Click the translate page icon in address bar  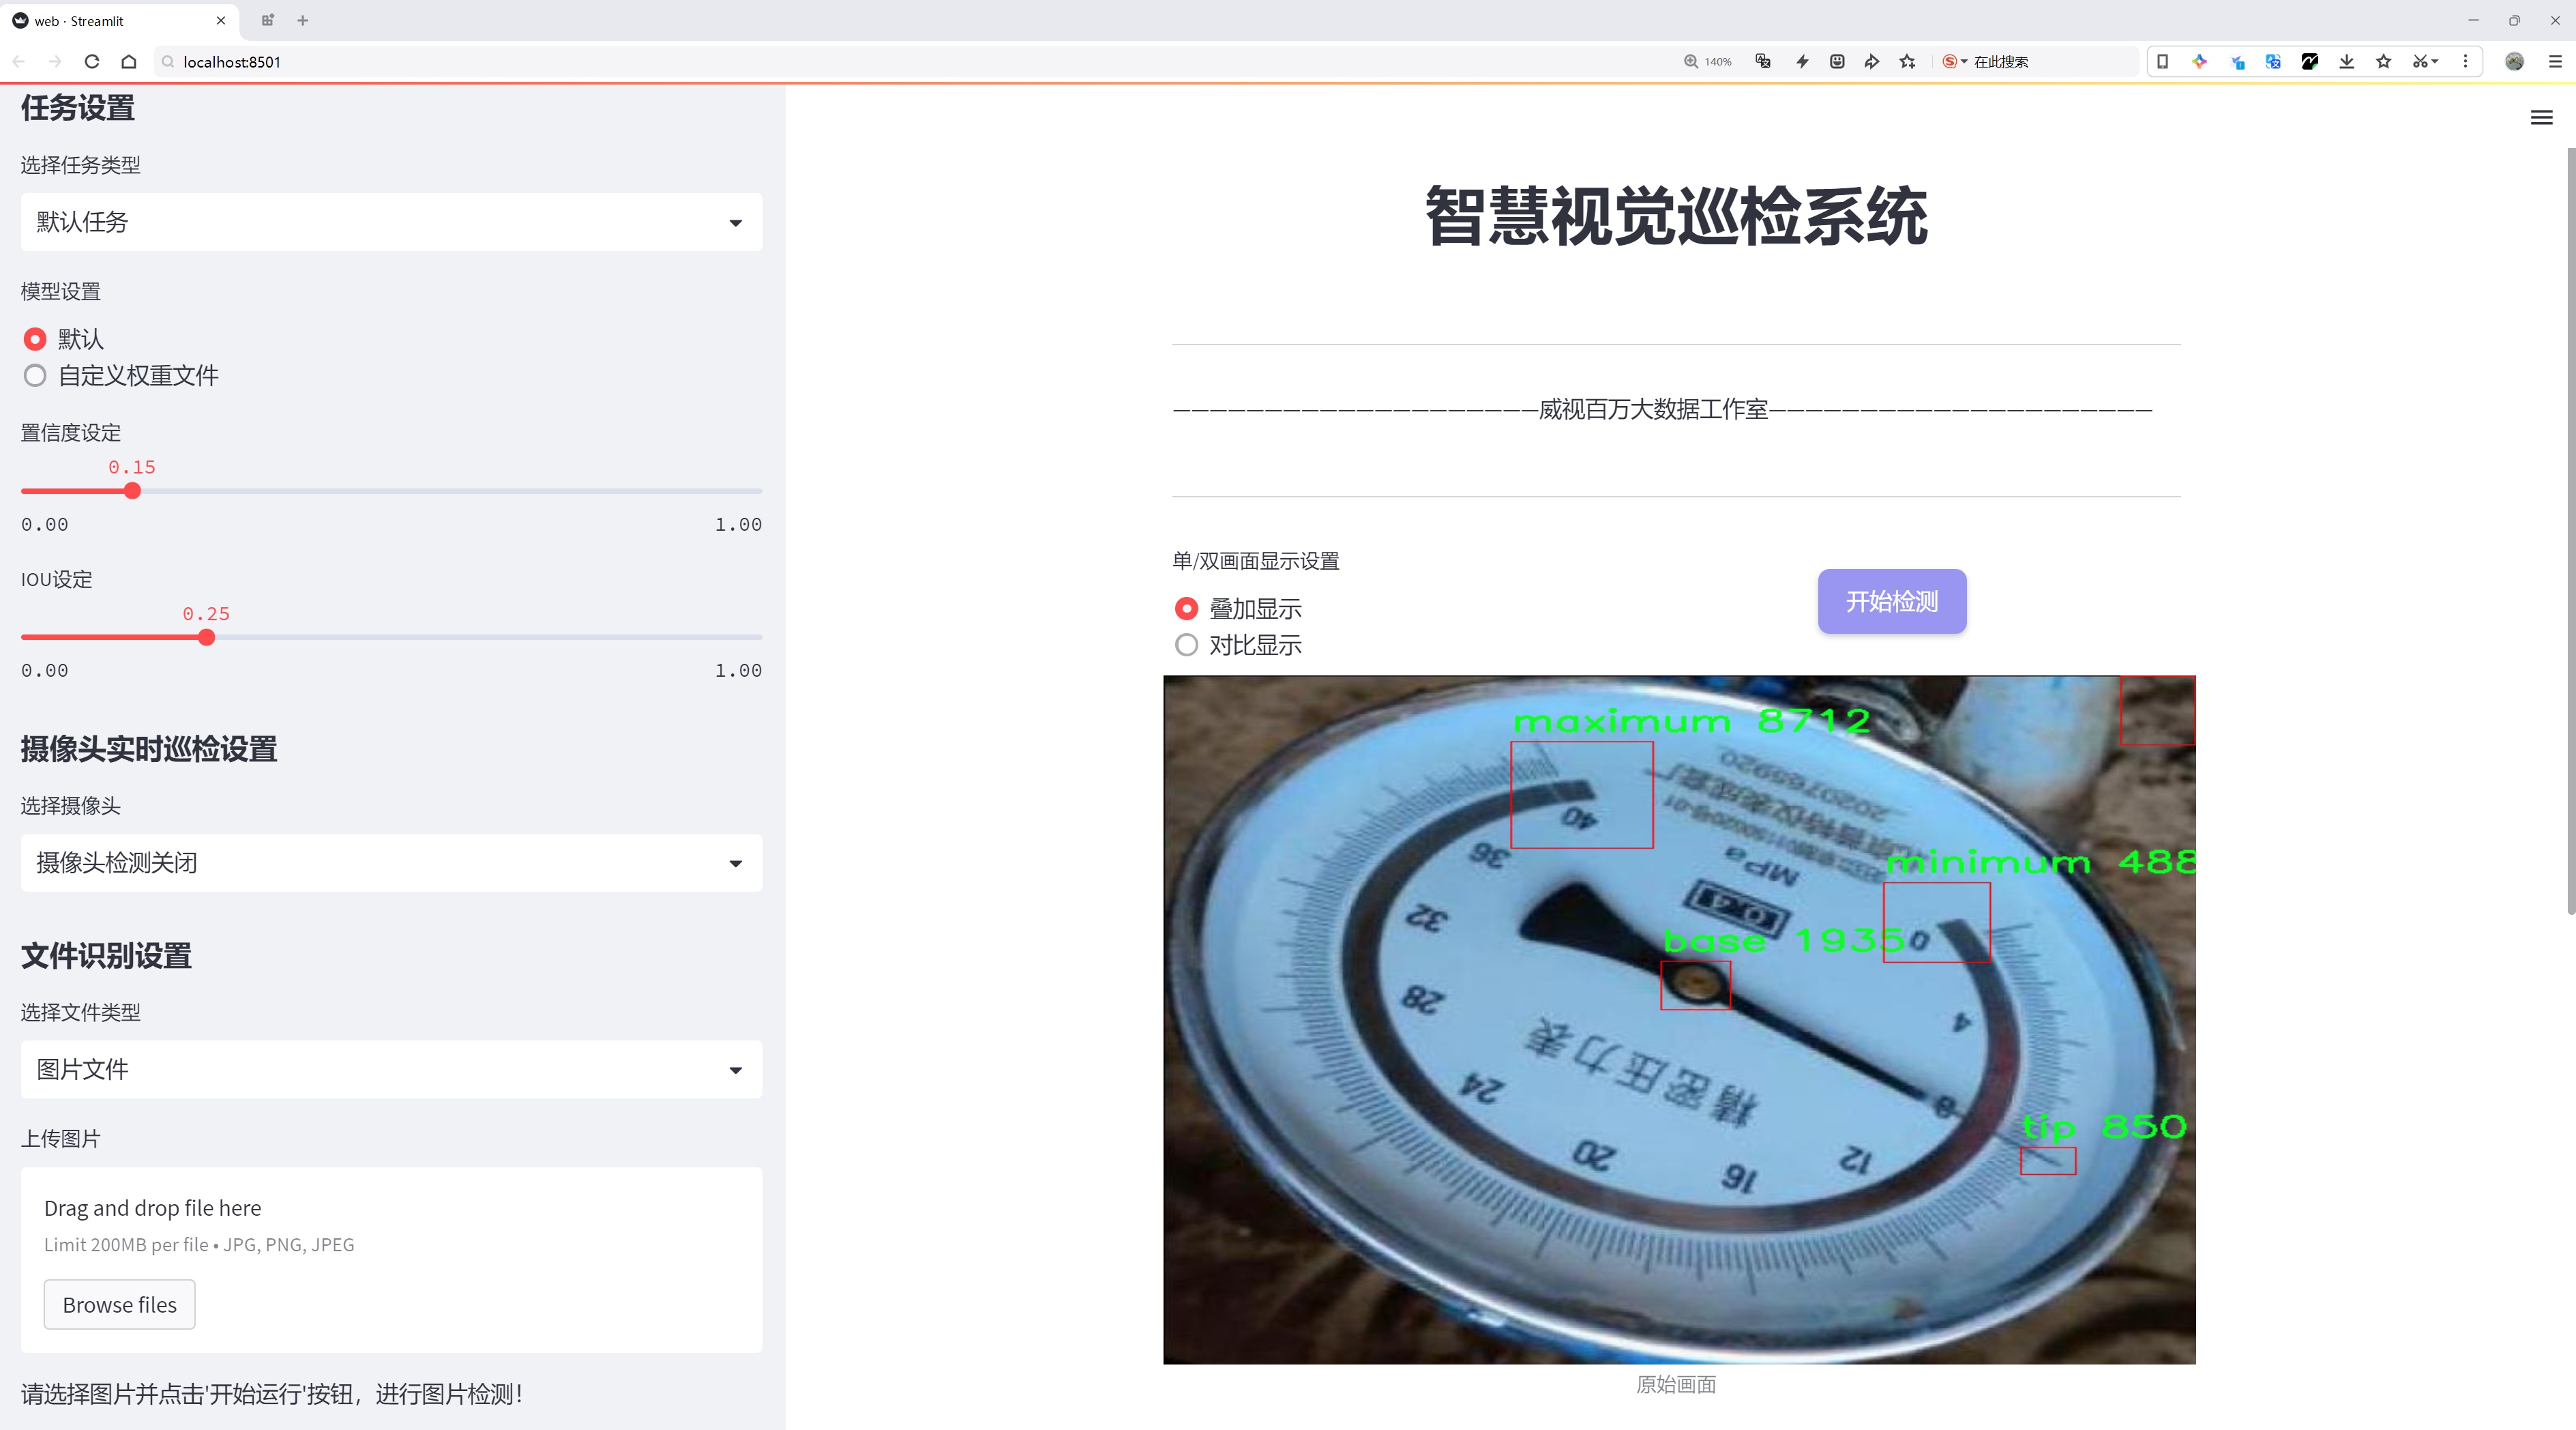pos(1763,62)
